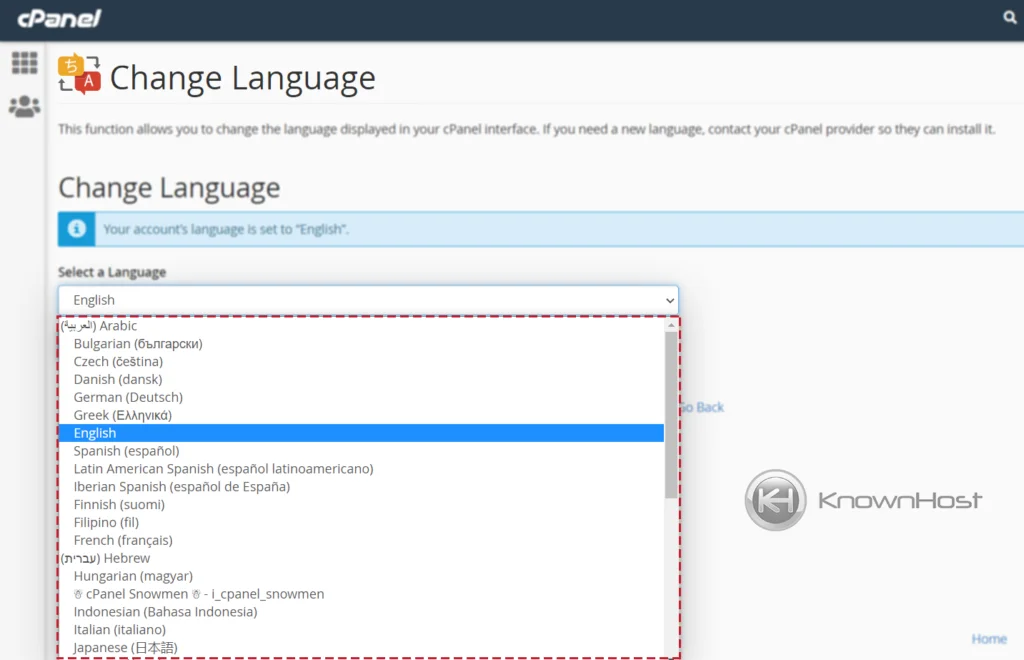1024x660 pixels.
Task: Pick German (Deutsch) from list
Action: (x=361, y=397)
